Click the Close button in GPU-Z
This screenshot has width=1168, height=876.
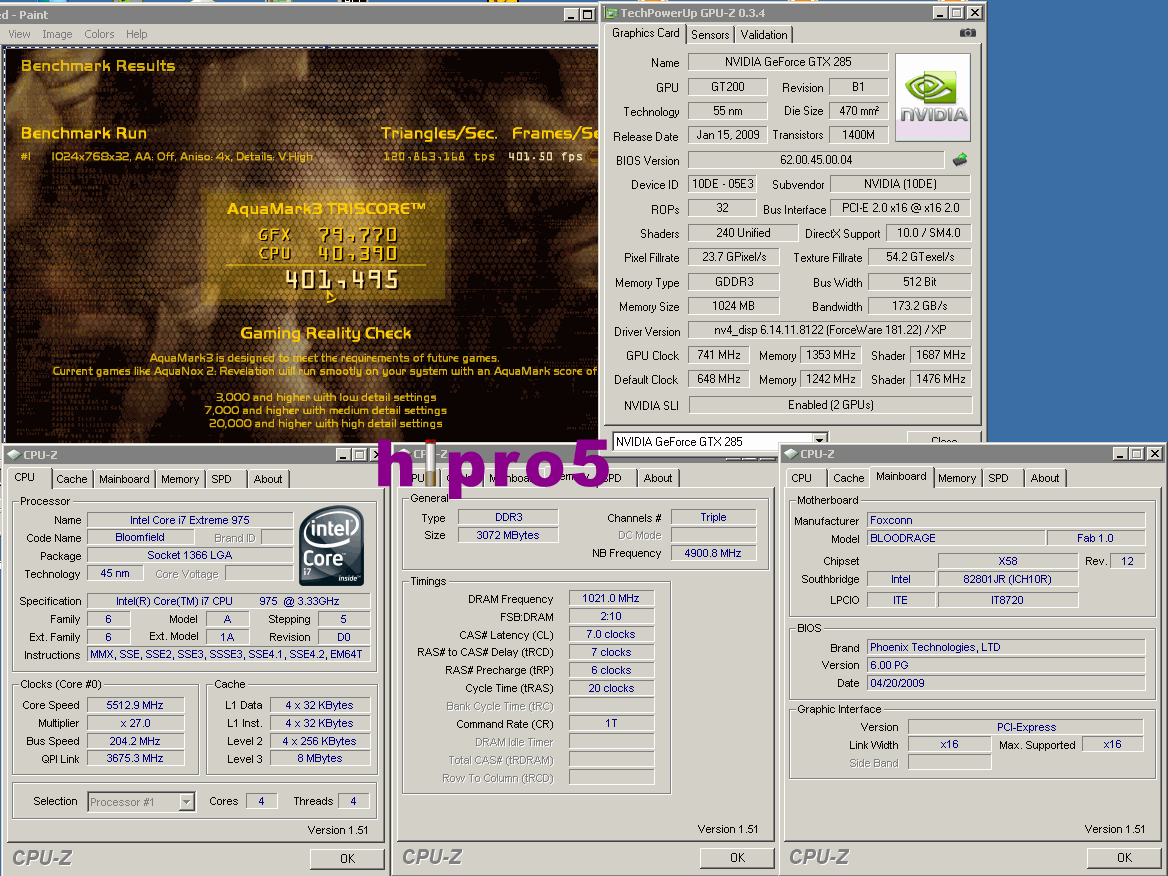(944, 439)
